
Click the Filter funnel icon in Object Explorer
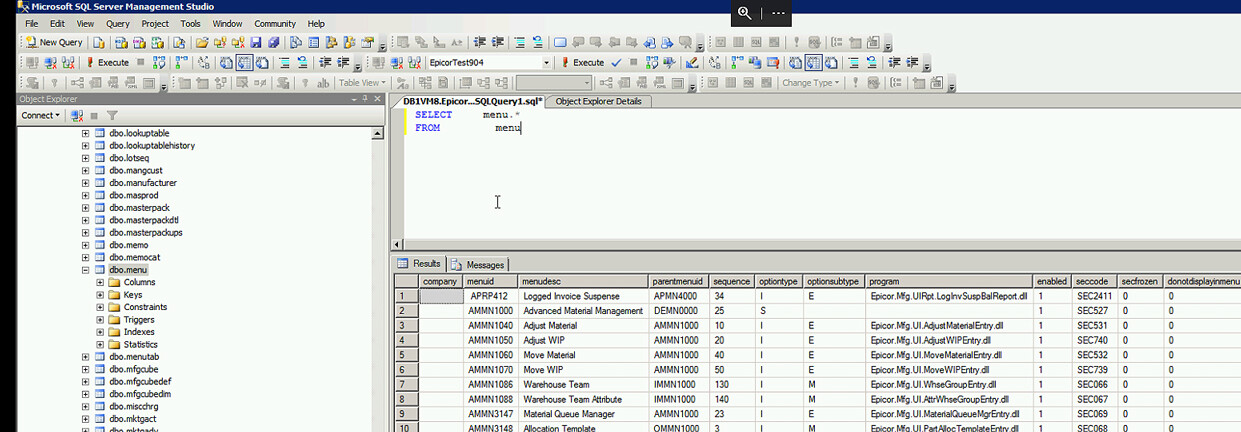coord(112,116)
